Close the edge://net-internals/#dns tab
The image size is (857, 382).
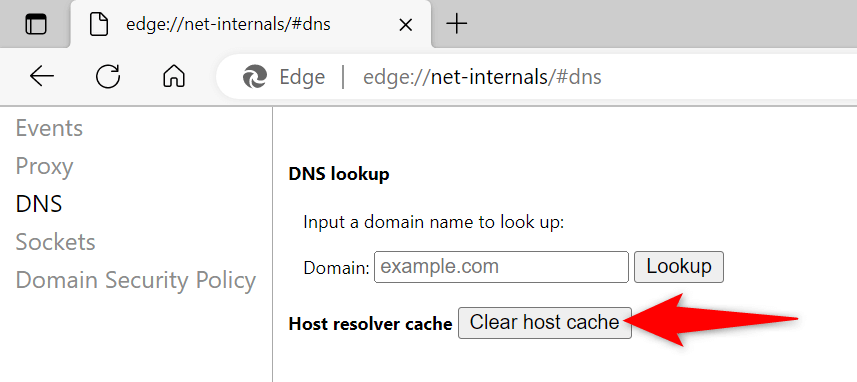coord(406,25)
